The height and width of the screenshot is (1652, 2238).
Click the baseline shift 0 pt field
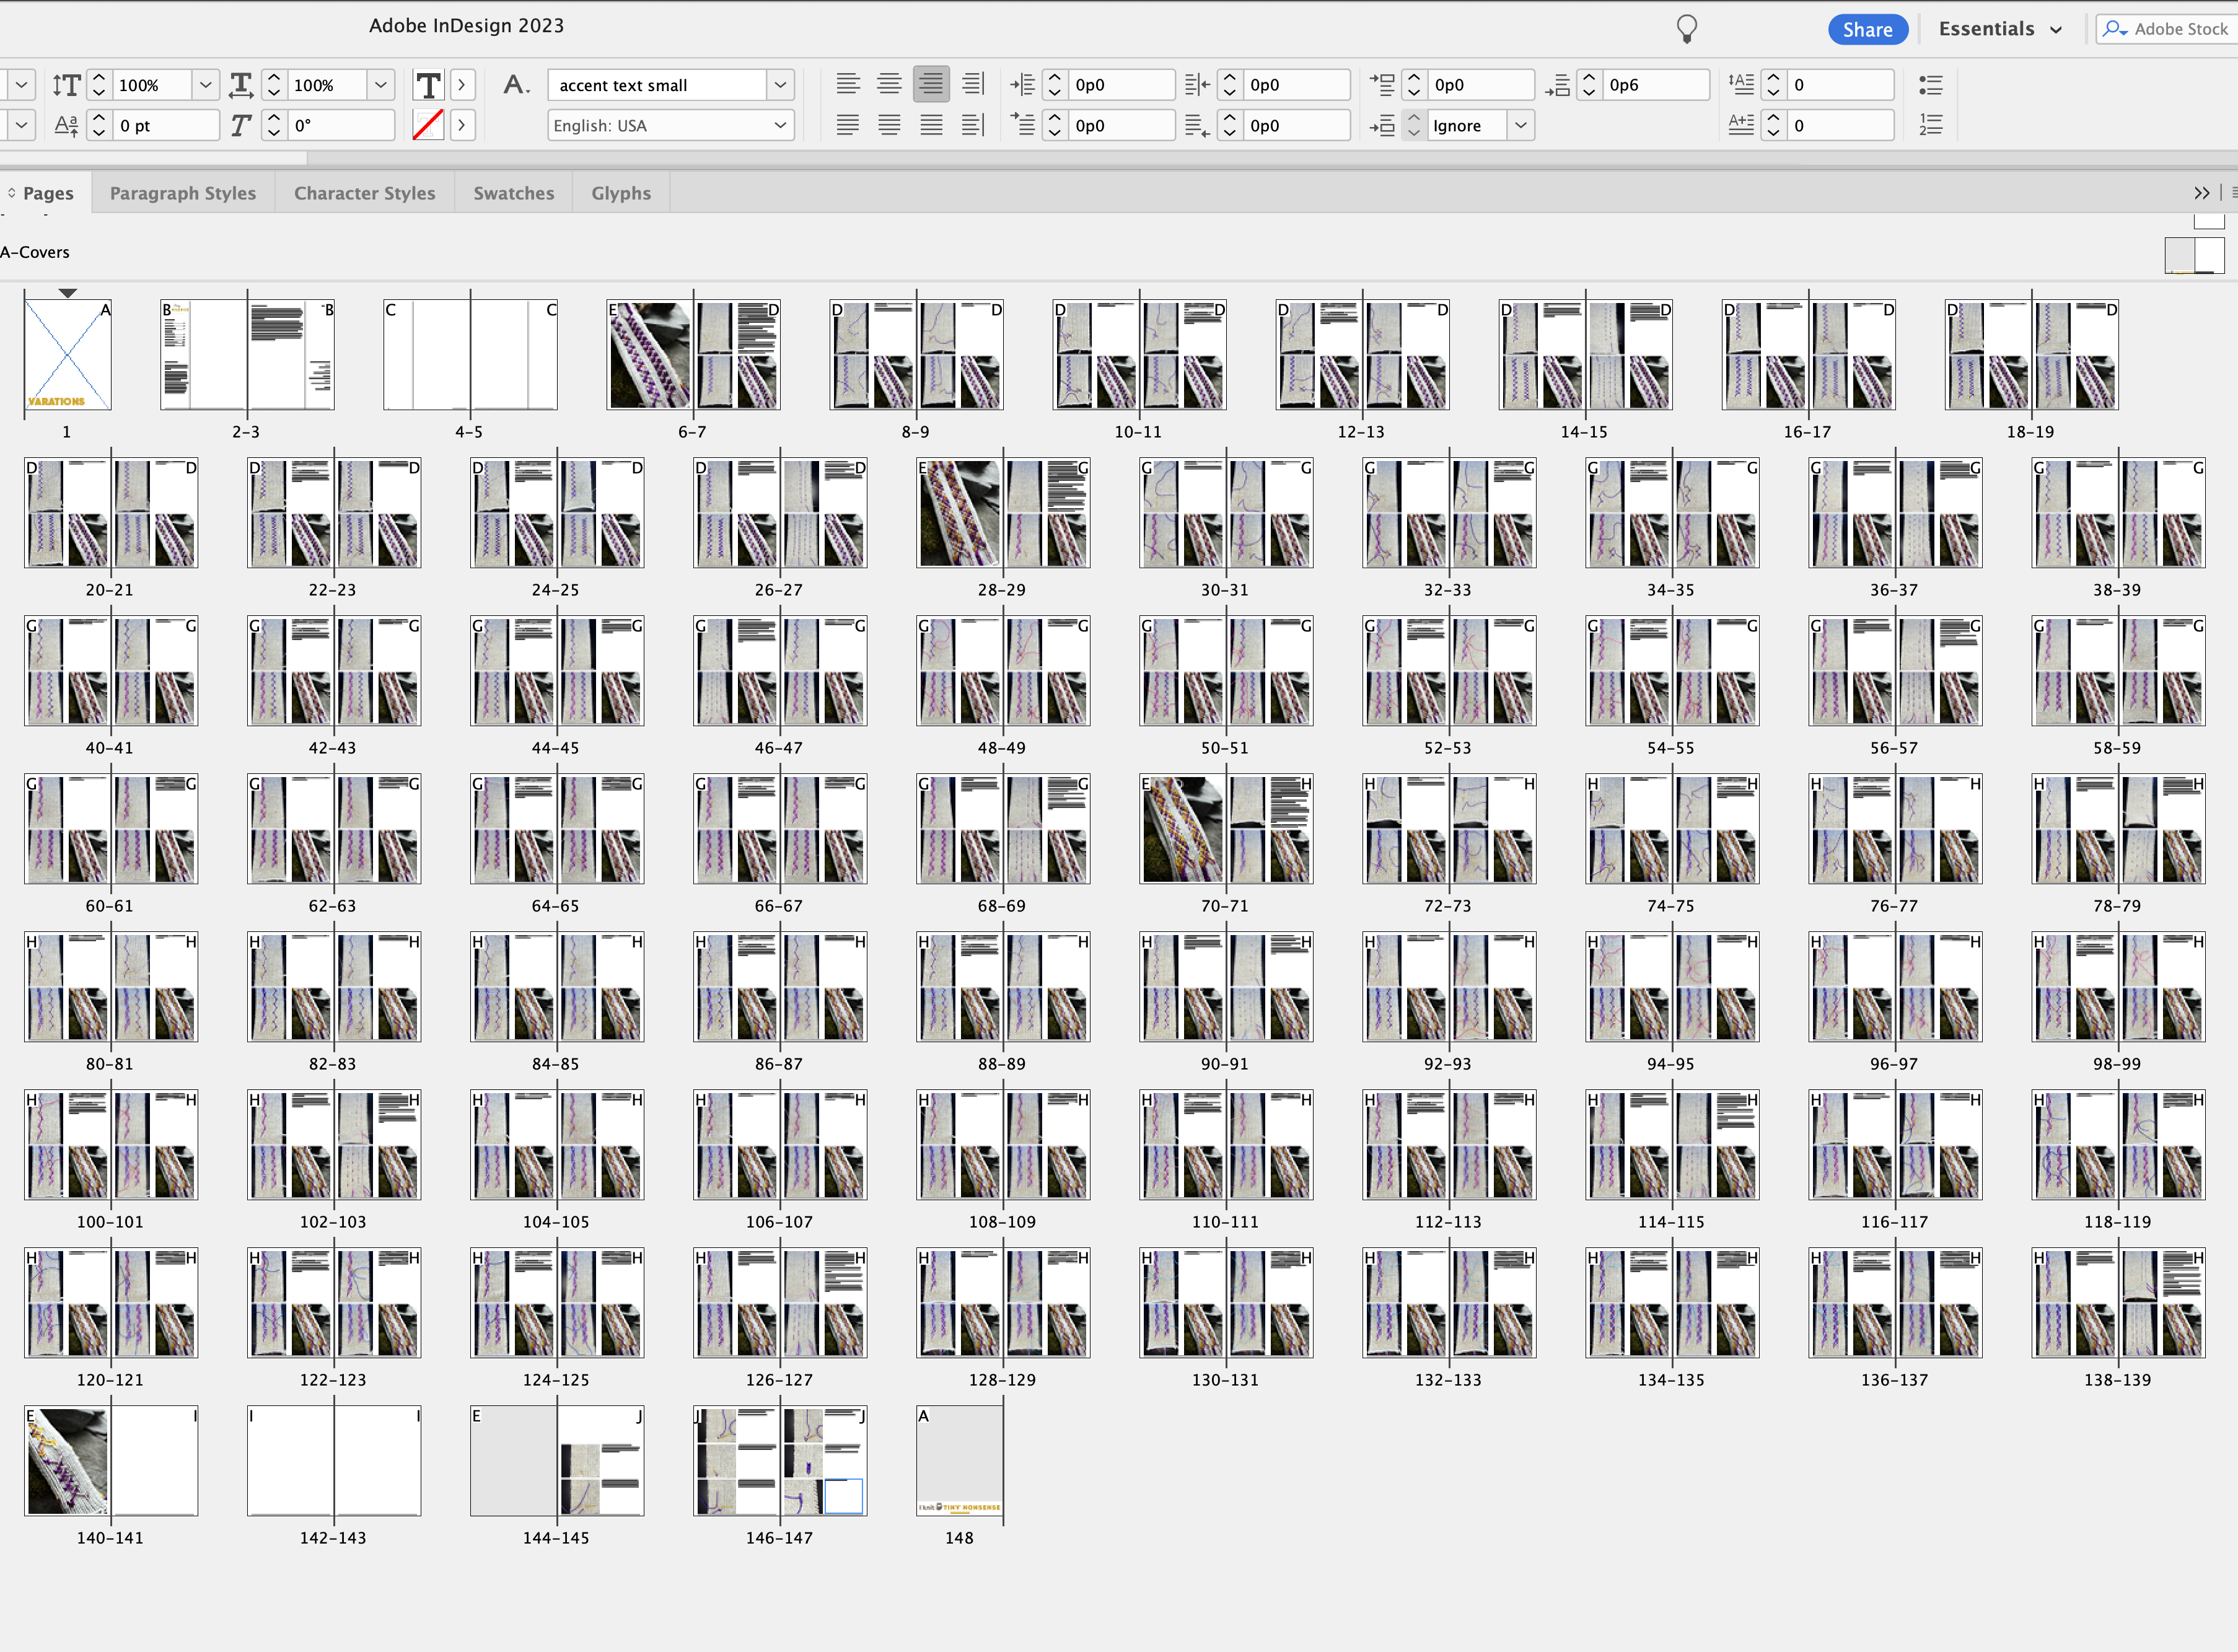(x=166, y=126)
